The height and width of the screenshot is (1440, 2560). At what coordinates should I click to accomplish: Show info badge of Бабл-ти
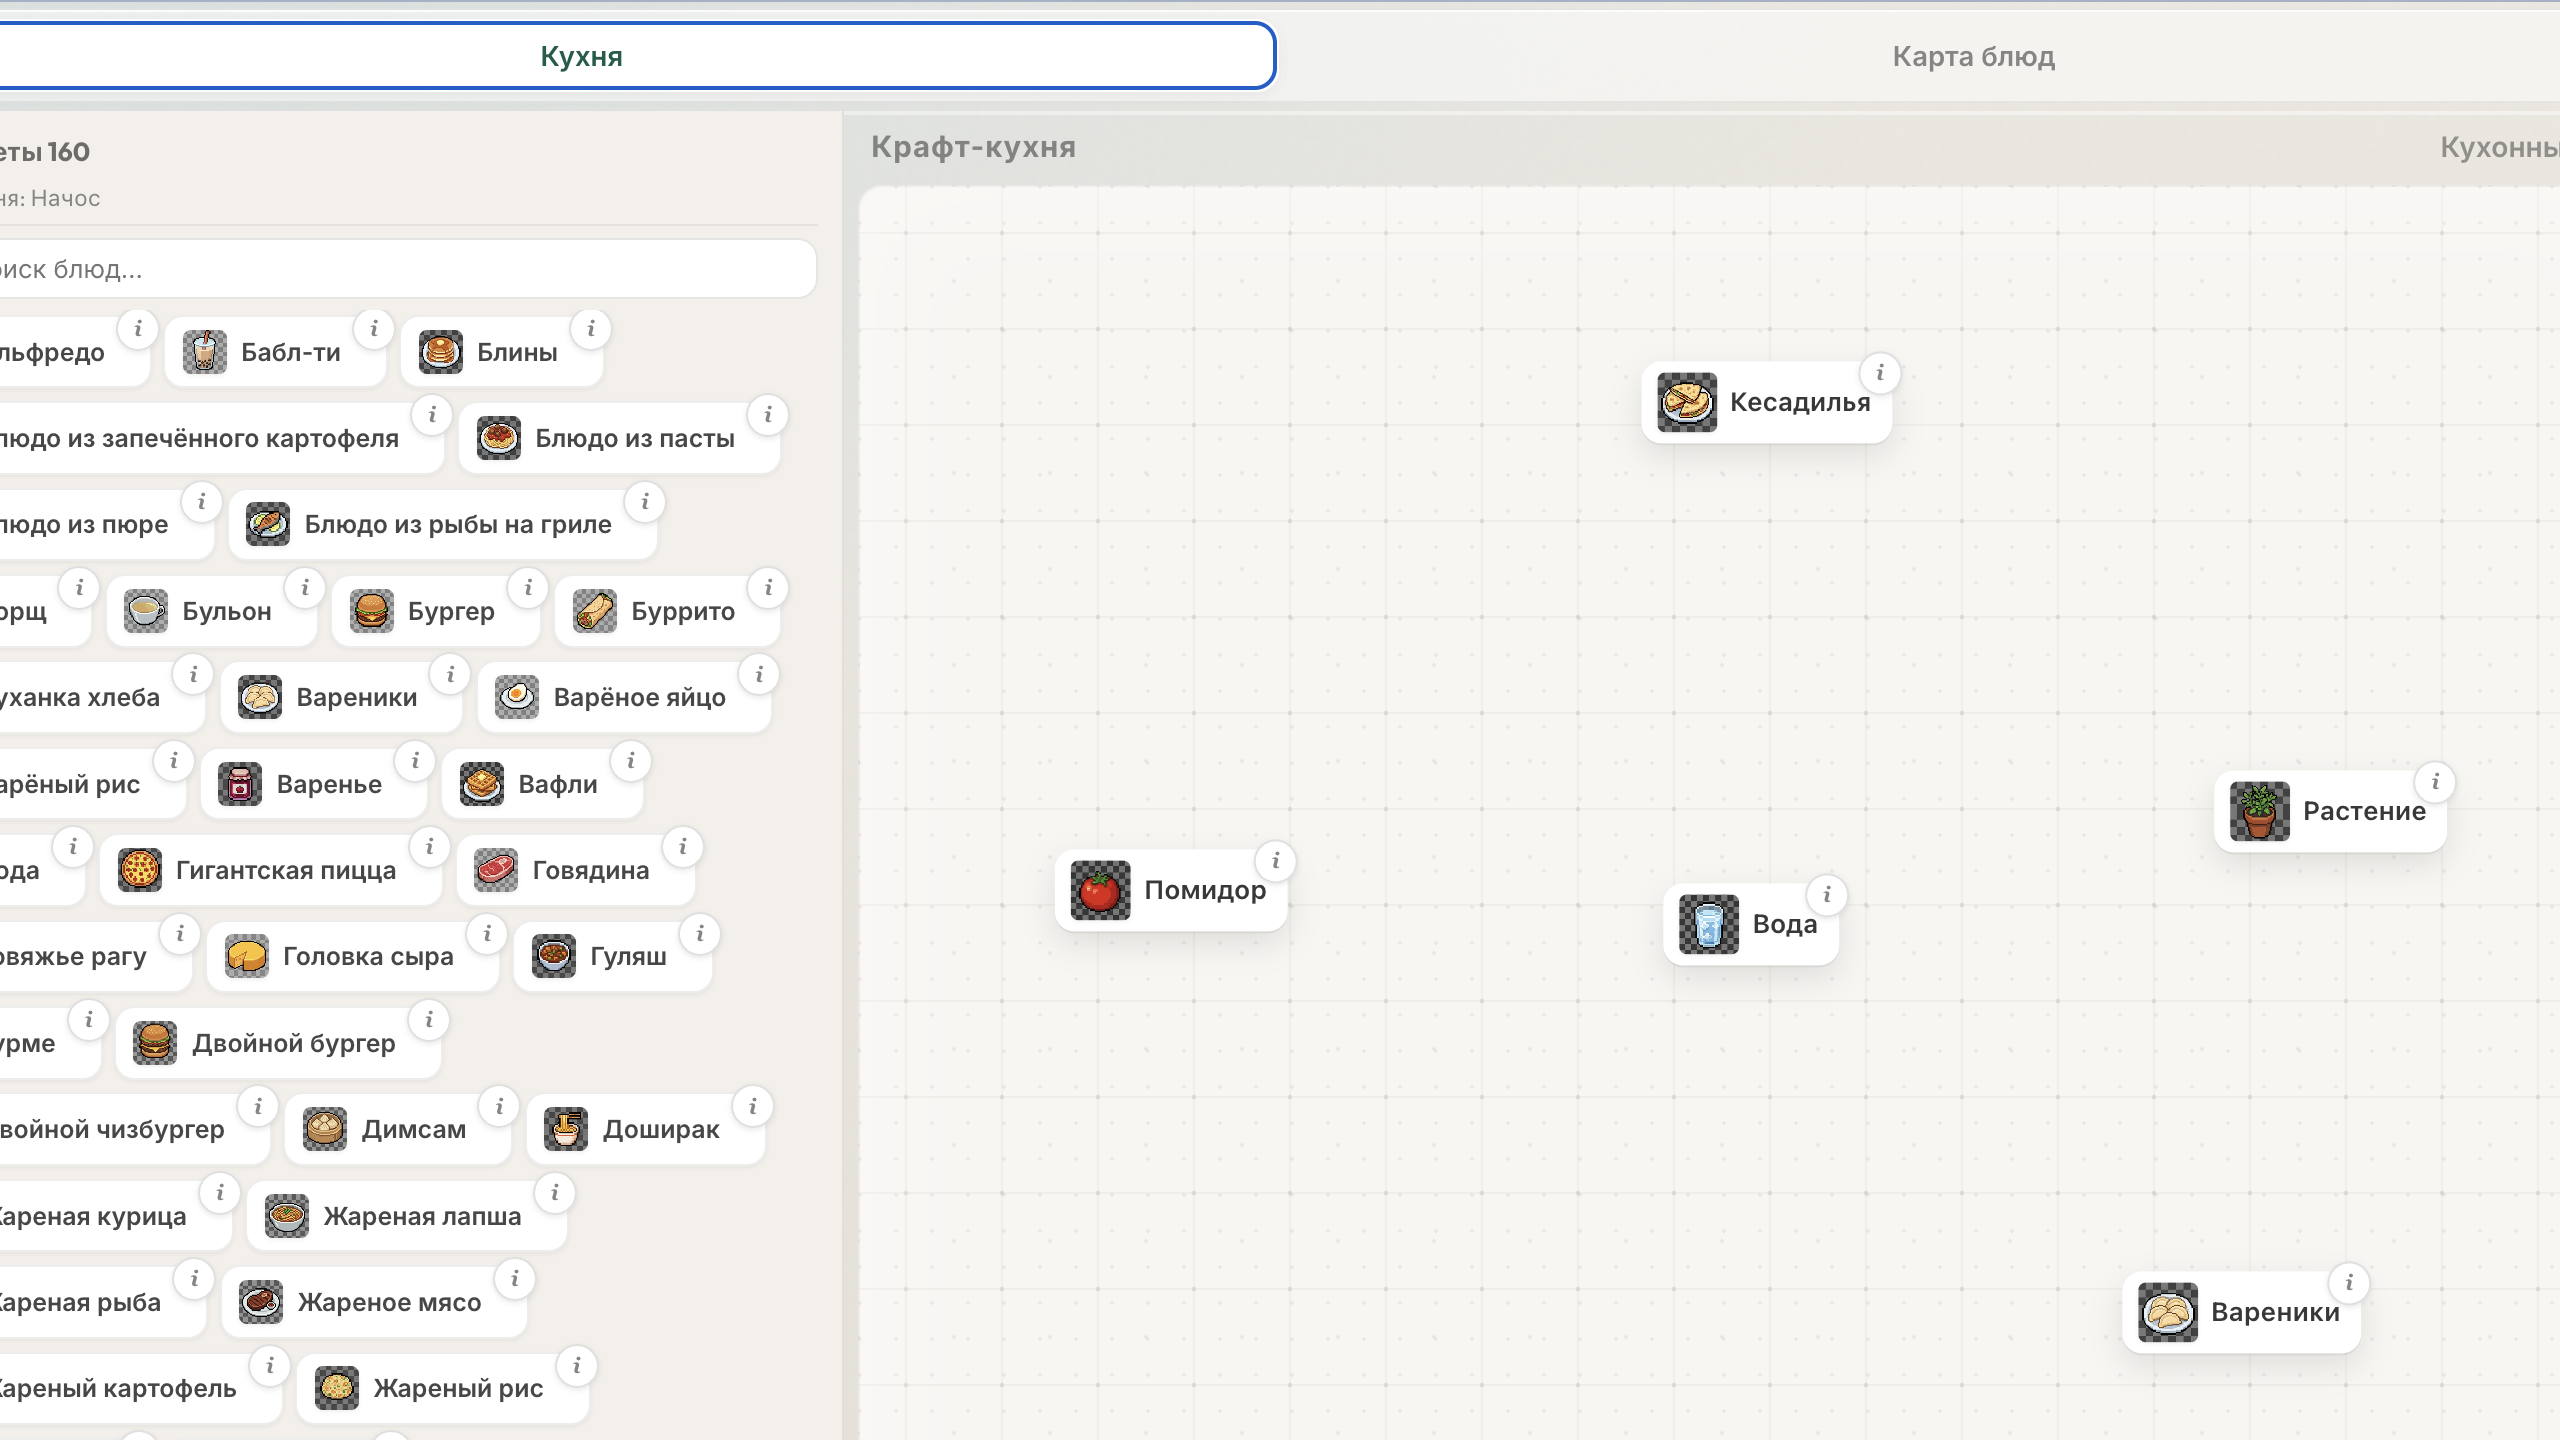(x=374, y=329)
